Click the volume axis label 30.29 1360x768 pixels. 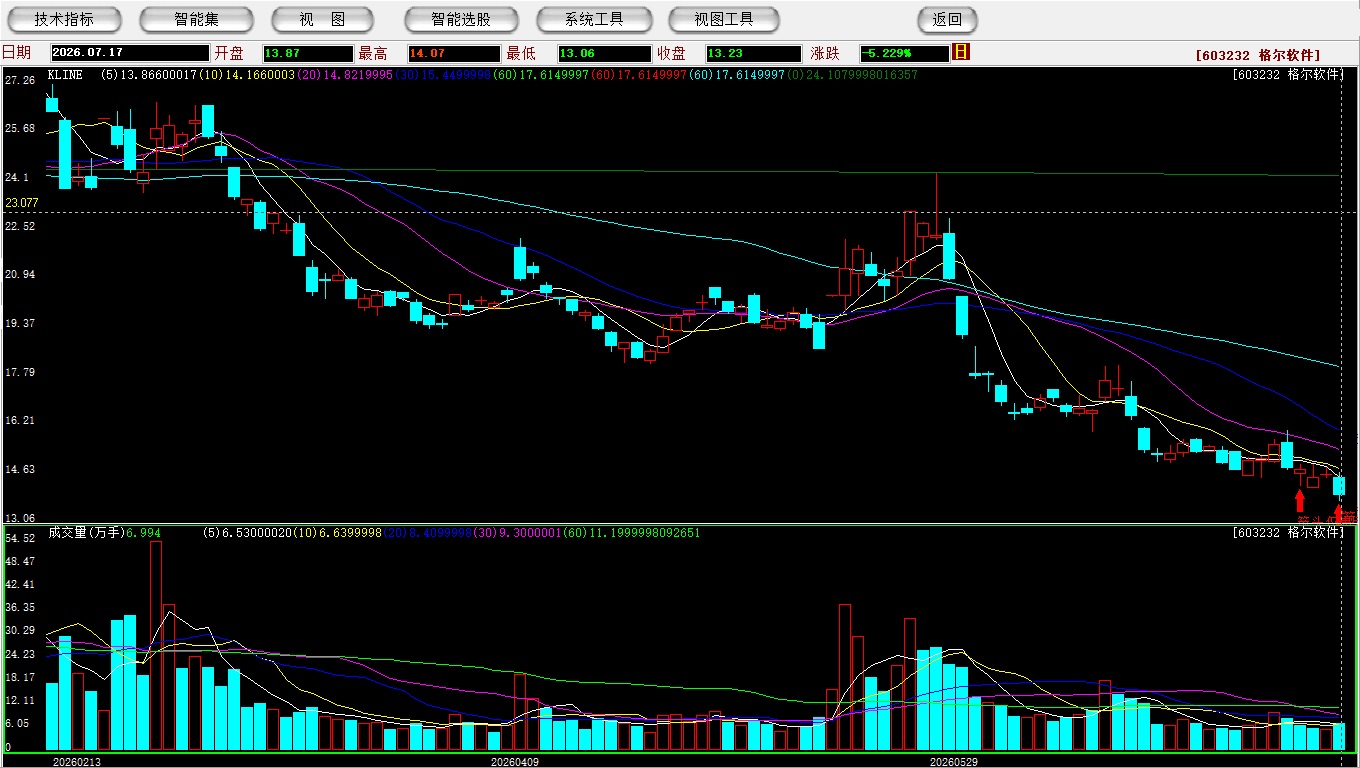[20, 631]
